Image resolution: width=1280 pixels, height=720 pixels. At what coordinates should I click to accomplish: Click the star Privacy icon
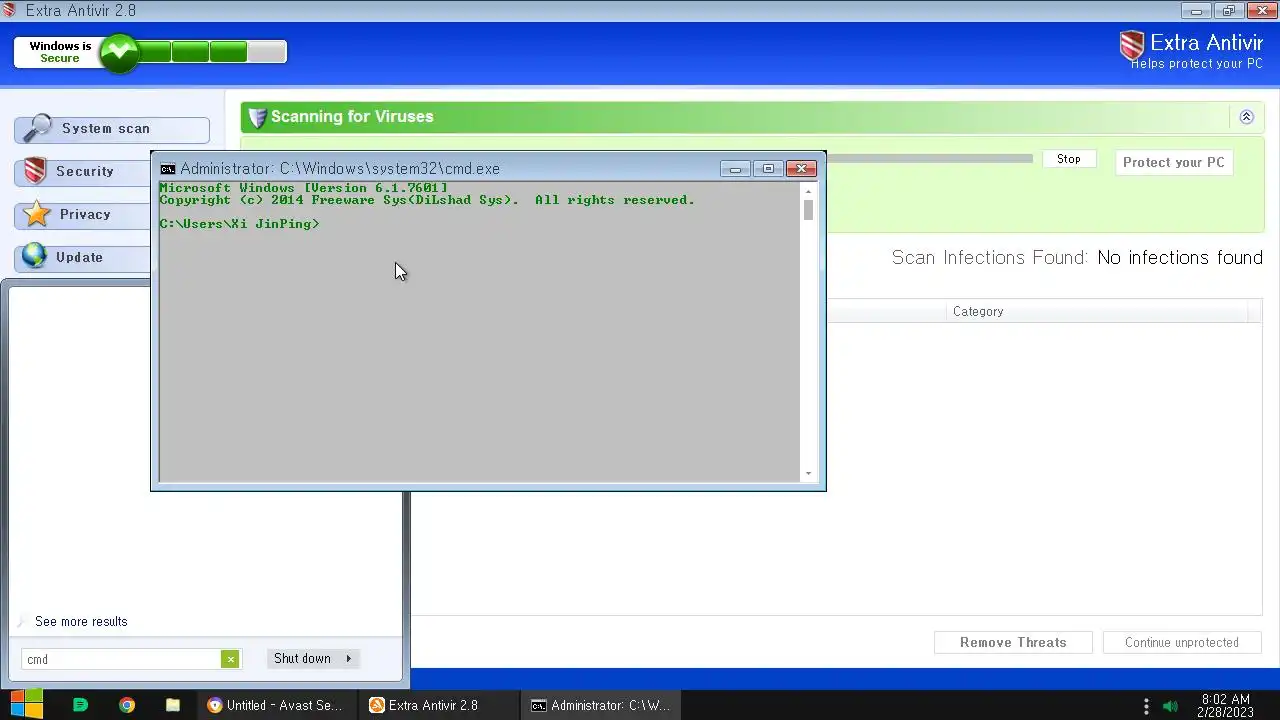coord(37,214)
